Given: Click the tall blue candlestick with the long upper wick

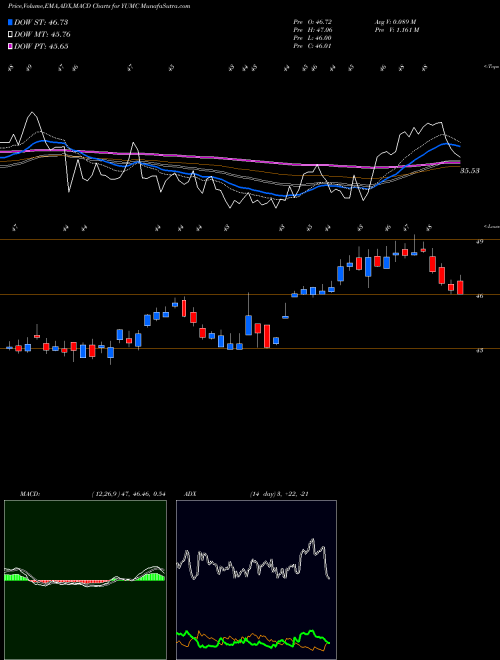Looking at the screenshot, I should (x=248, y=325).
